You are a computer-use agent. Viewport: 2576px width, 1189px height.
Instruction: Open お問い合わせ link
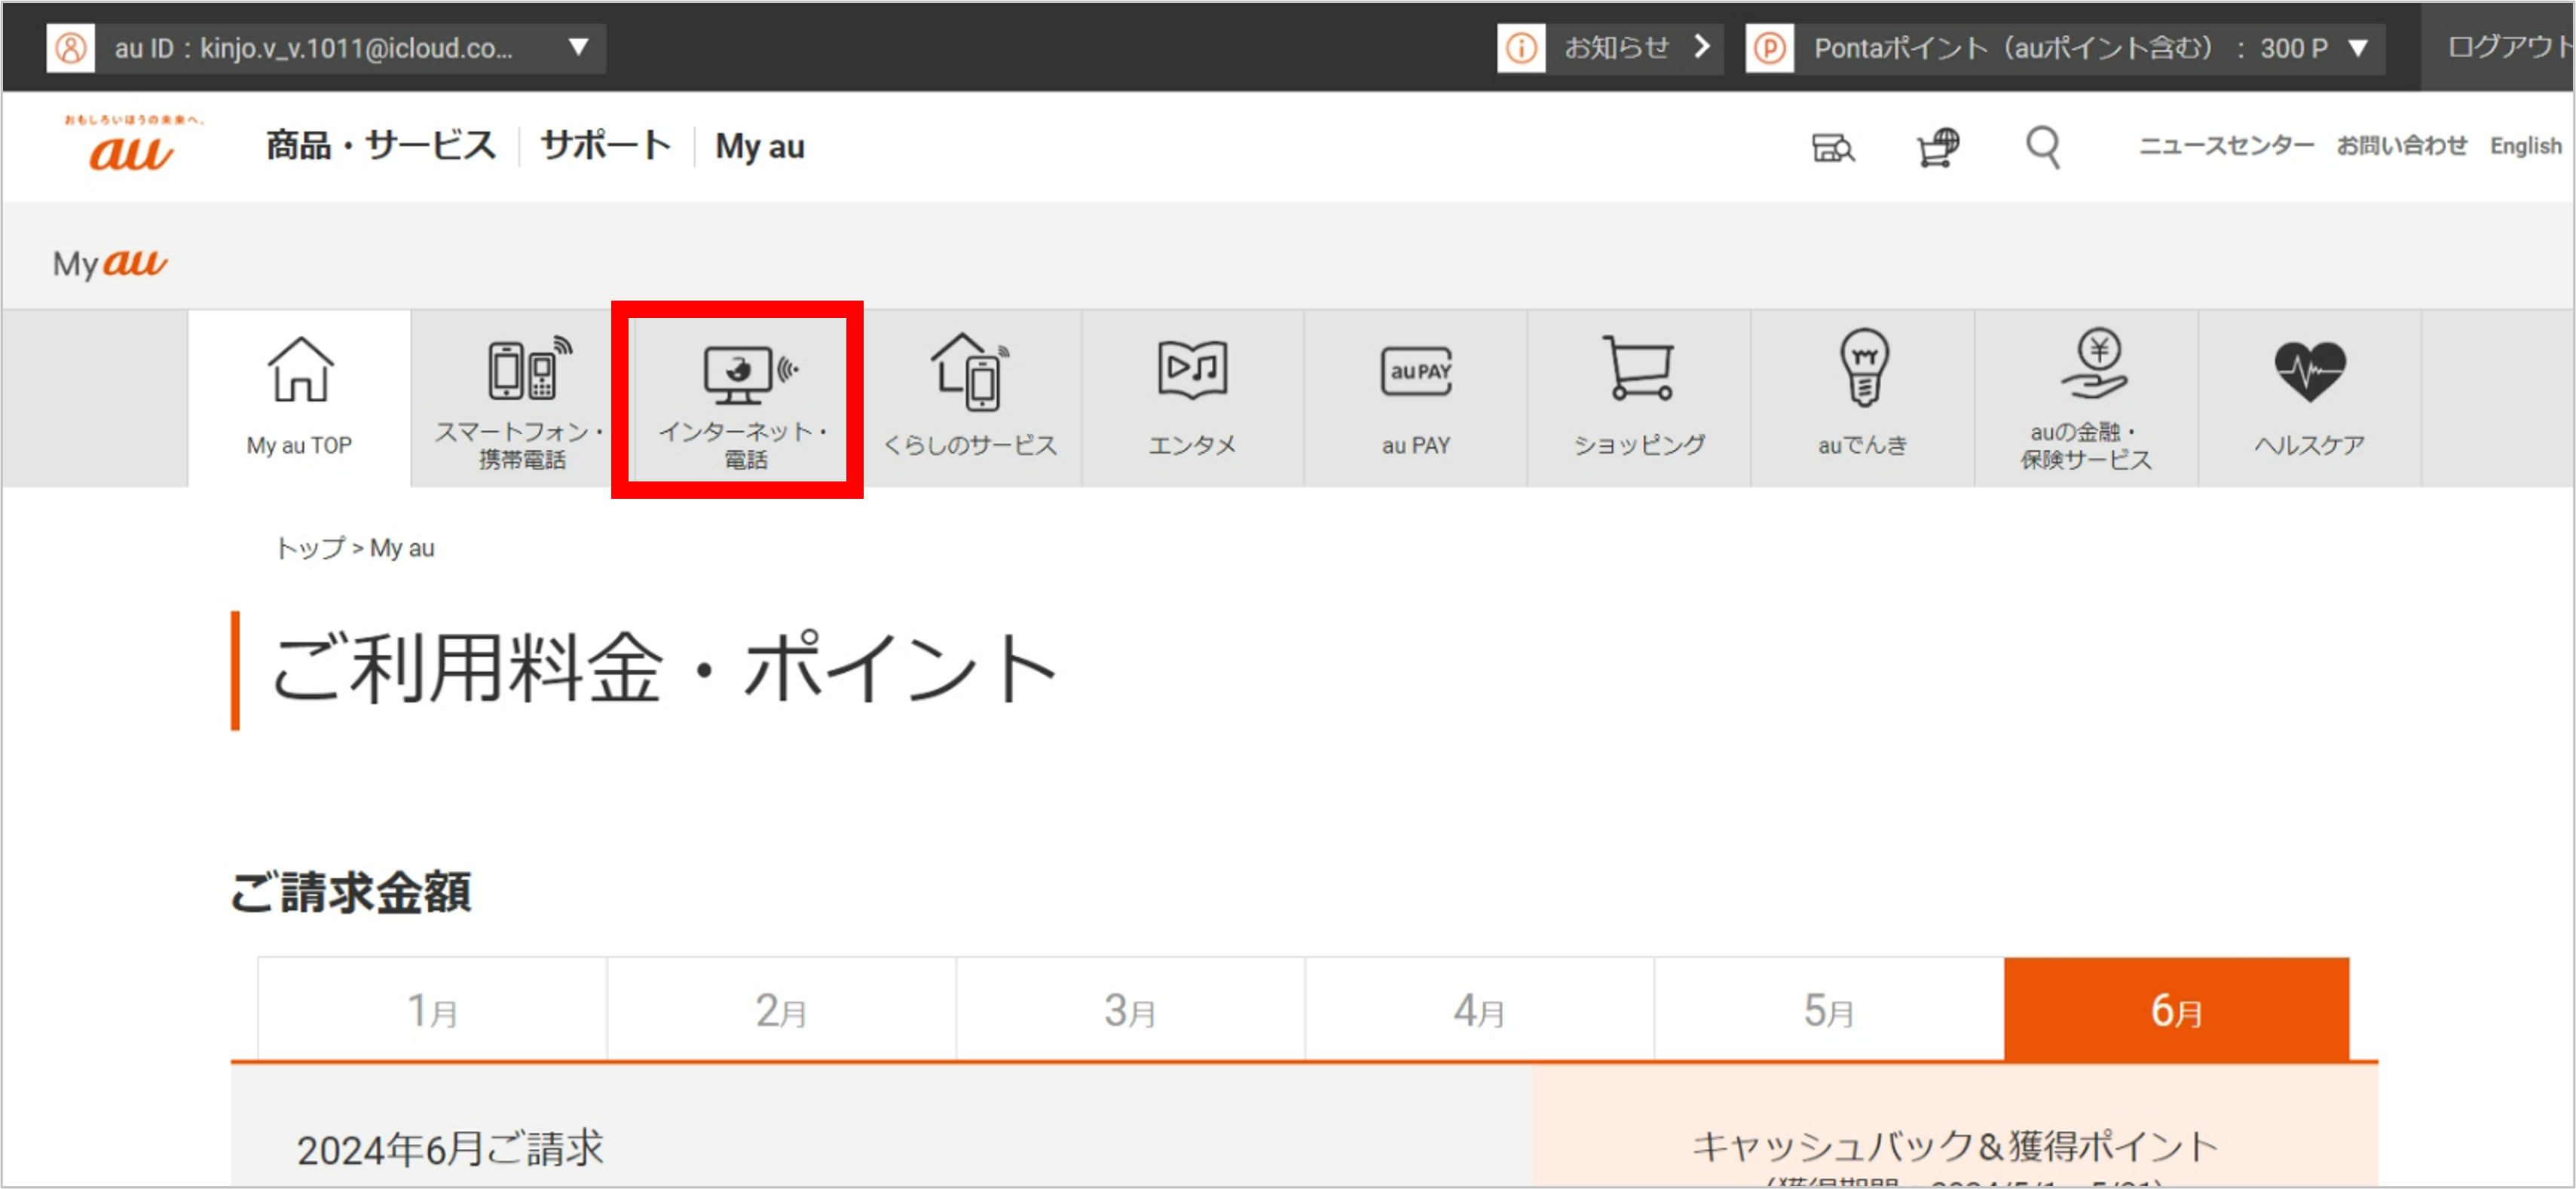pos(2402,146)
